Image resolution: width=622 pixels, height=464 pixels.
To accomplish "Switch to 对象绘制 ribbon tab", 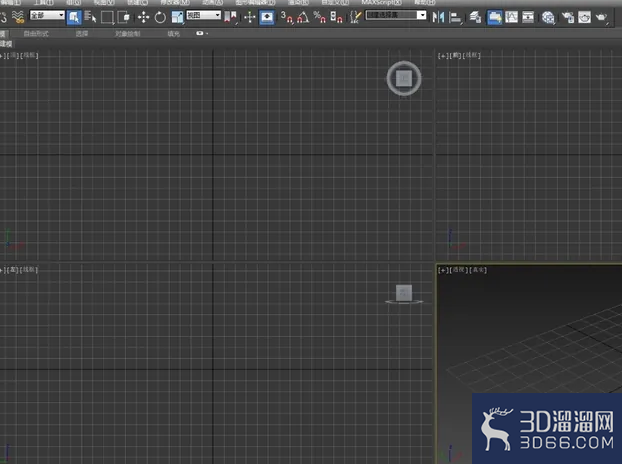I will pos(127,34).
